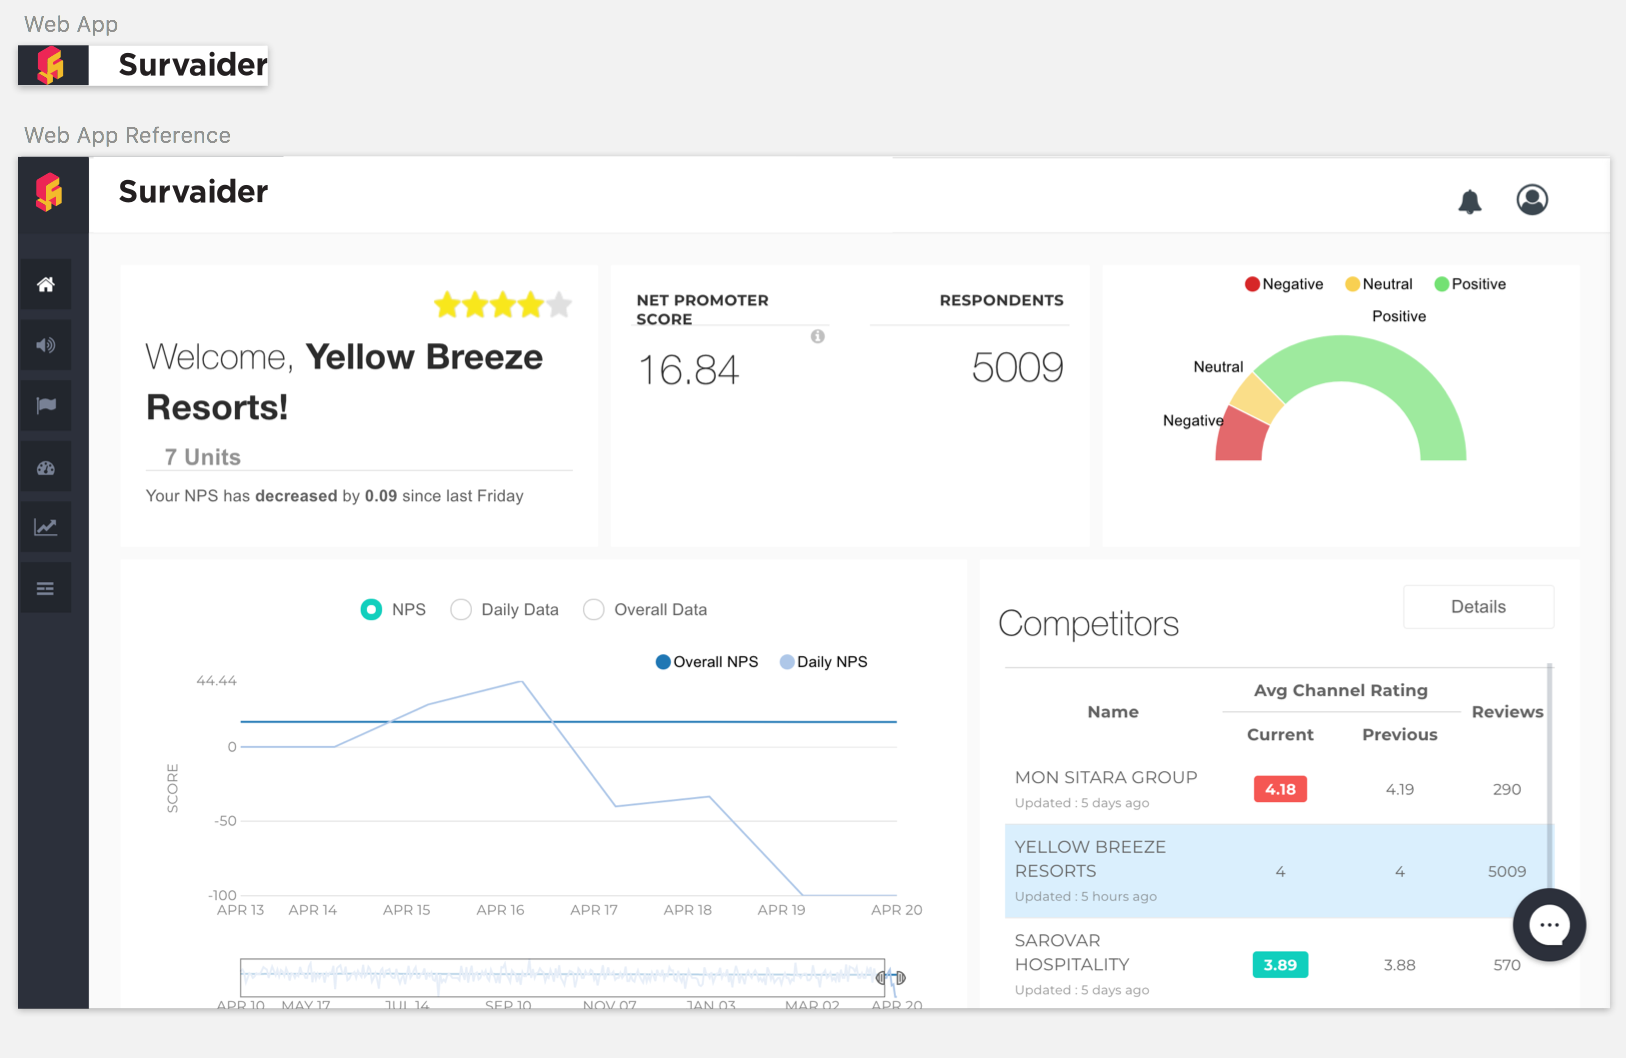Select the NPS radio button
Viewport: 1626px width, 1058px height.
(x=371, y=609)
